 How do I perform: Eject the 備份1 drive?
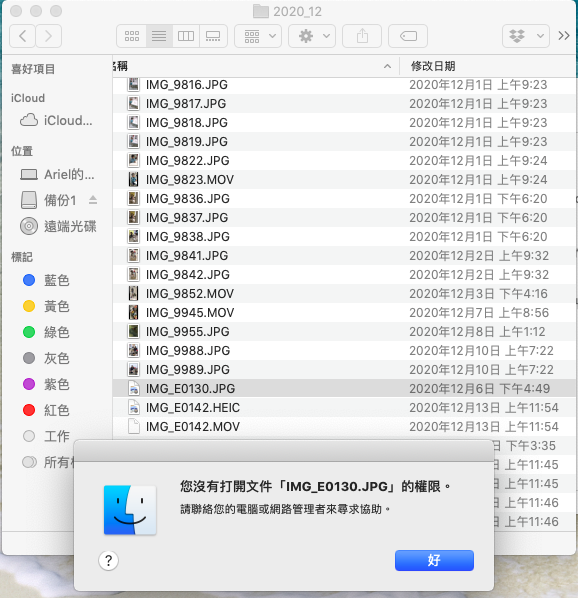pos(93,200)
